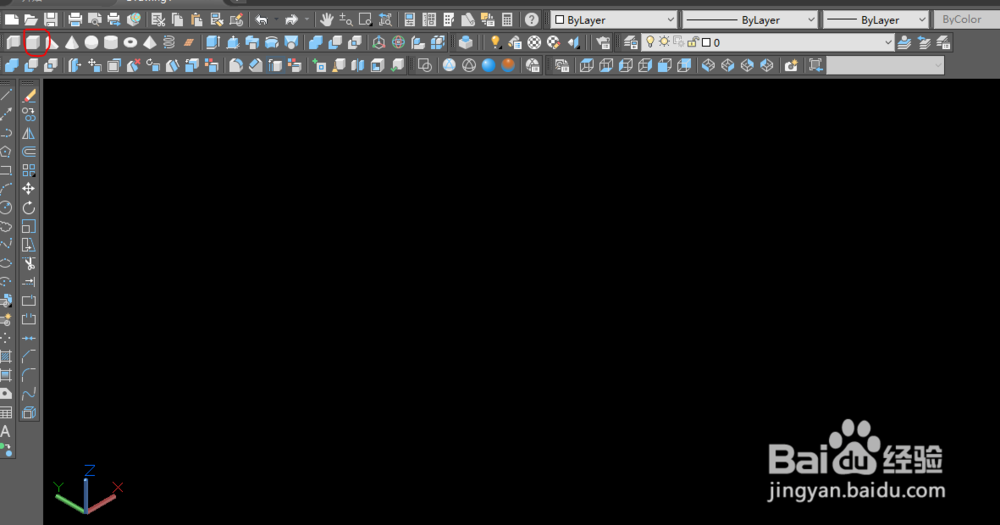Viewport: 1000px width, 525px height.
Task: Click Make Object's Layer Current icon
Action: point(904,43)
